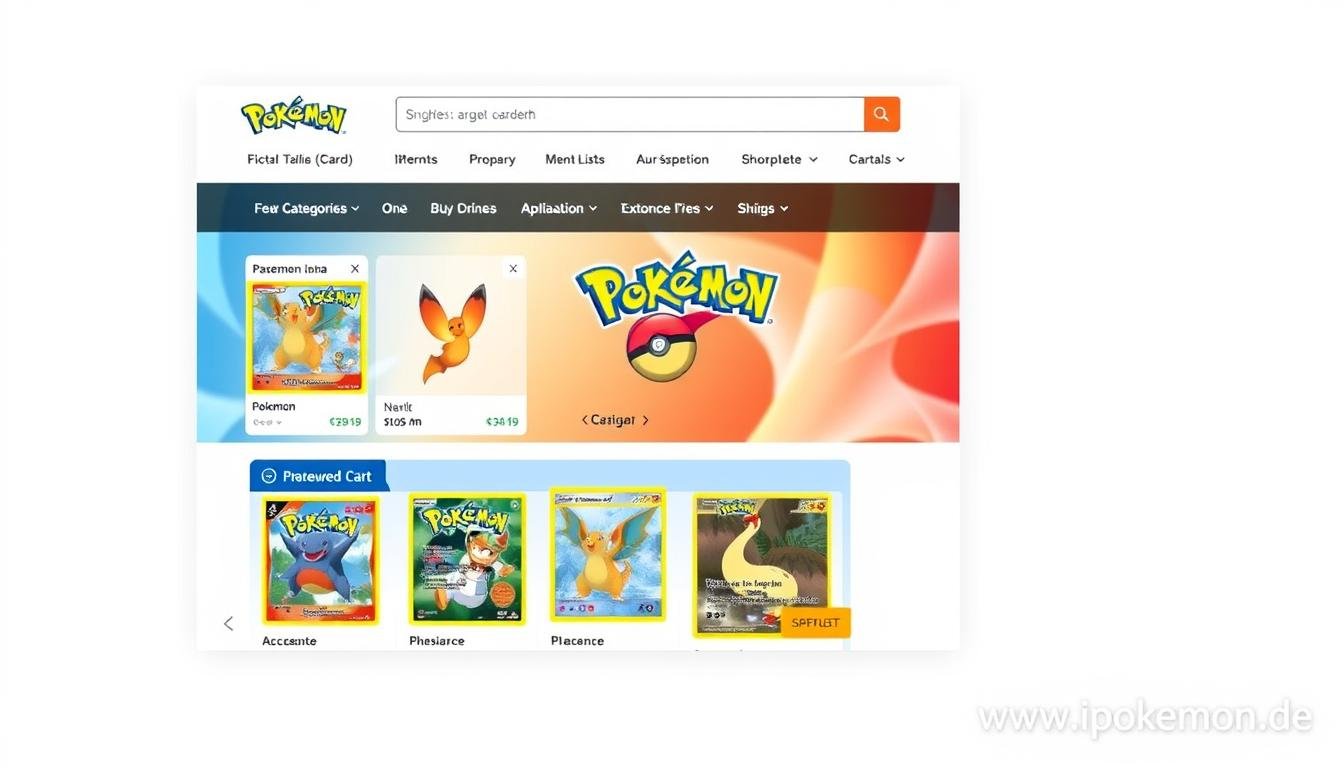
Task: Click the large Pokémon banner logo
Action: click(676, 290)
